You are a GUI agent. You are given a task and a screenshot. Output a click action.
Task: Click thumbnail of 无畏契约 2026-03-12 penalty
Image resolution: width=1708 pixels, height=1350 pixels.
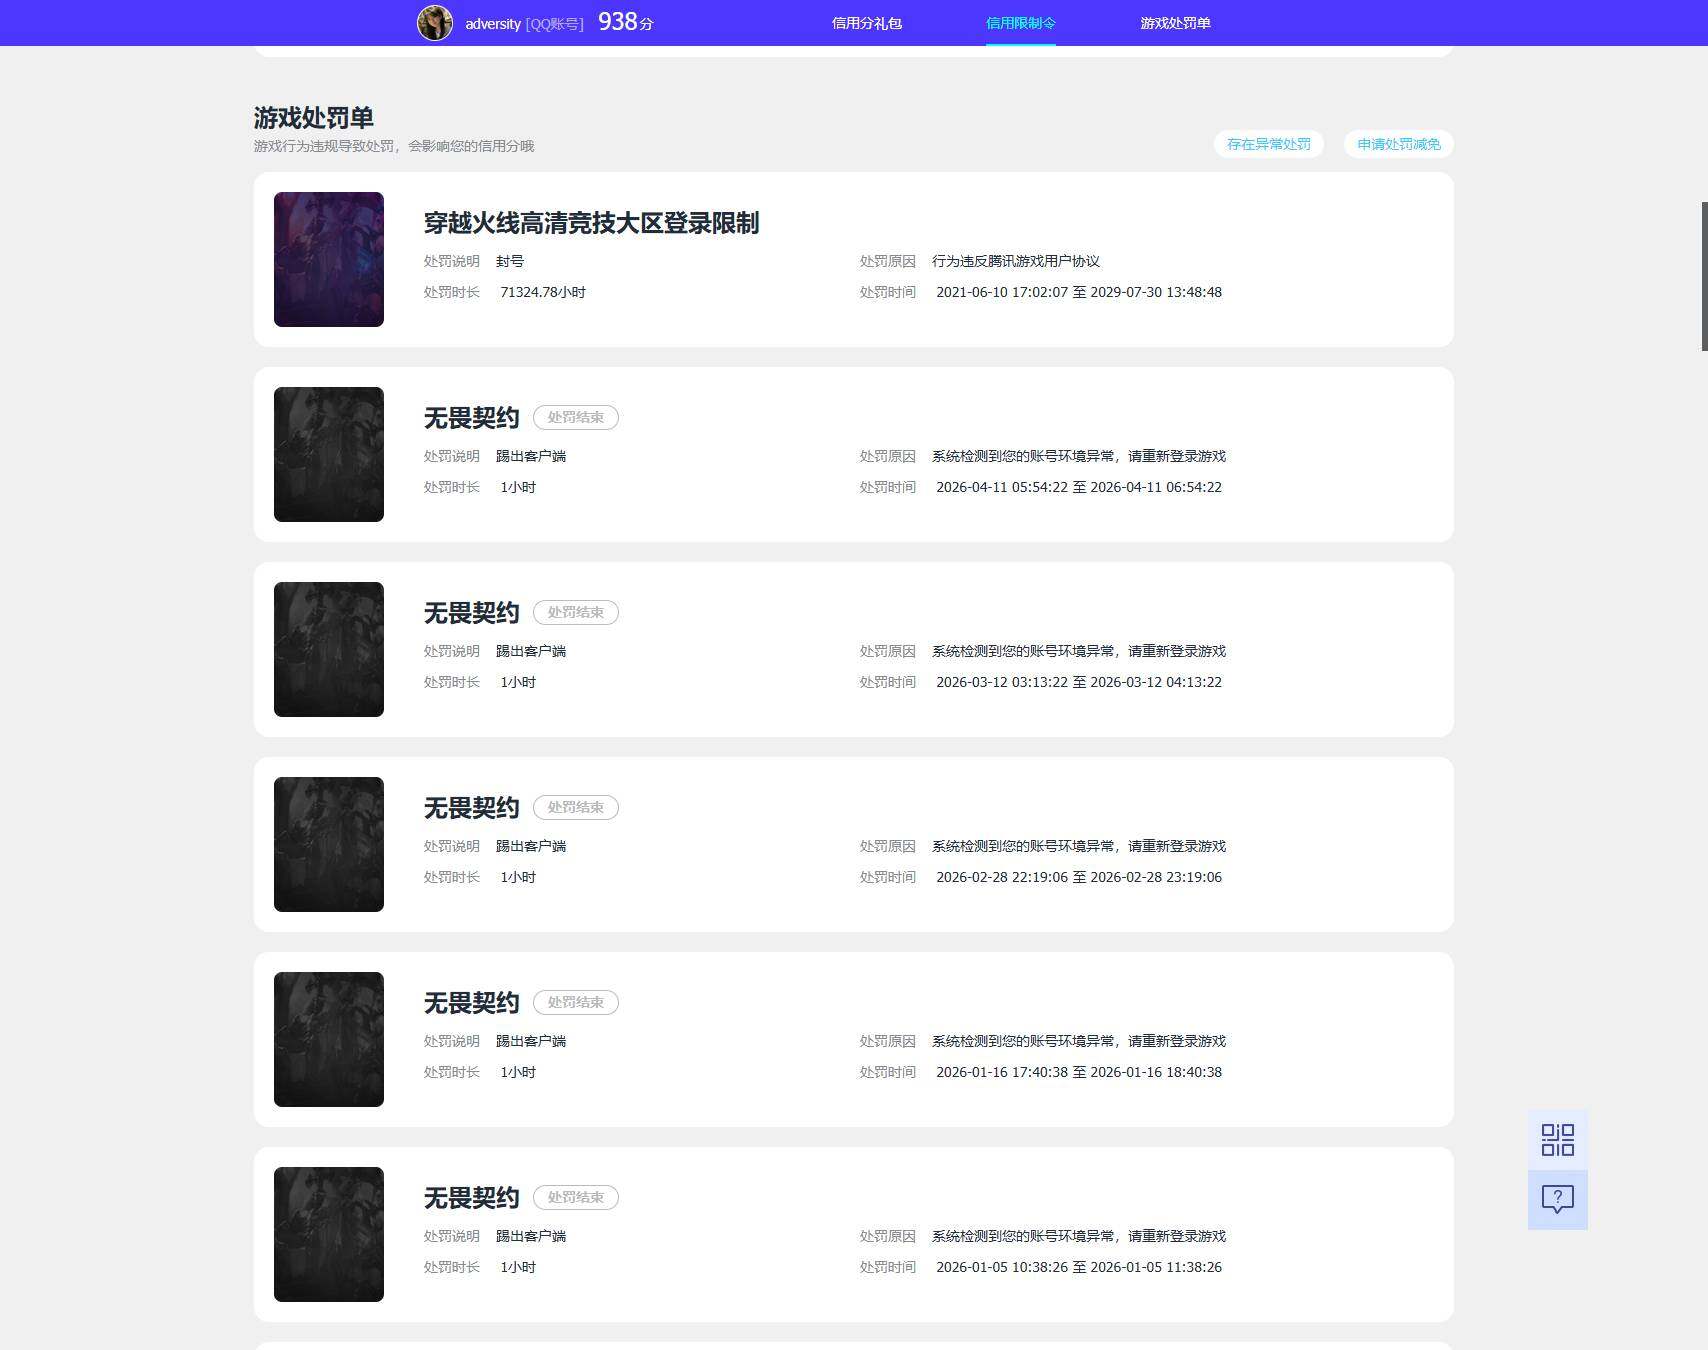pos(329,649)
